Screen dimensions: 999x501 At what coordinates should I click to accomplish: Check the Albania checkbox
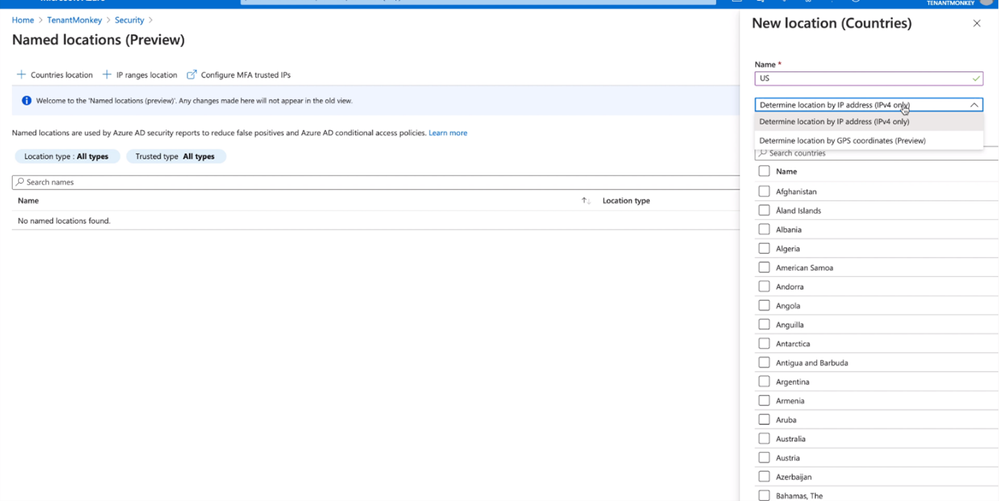coord(764,229)
